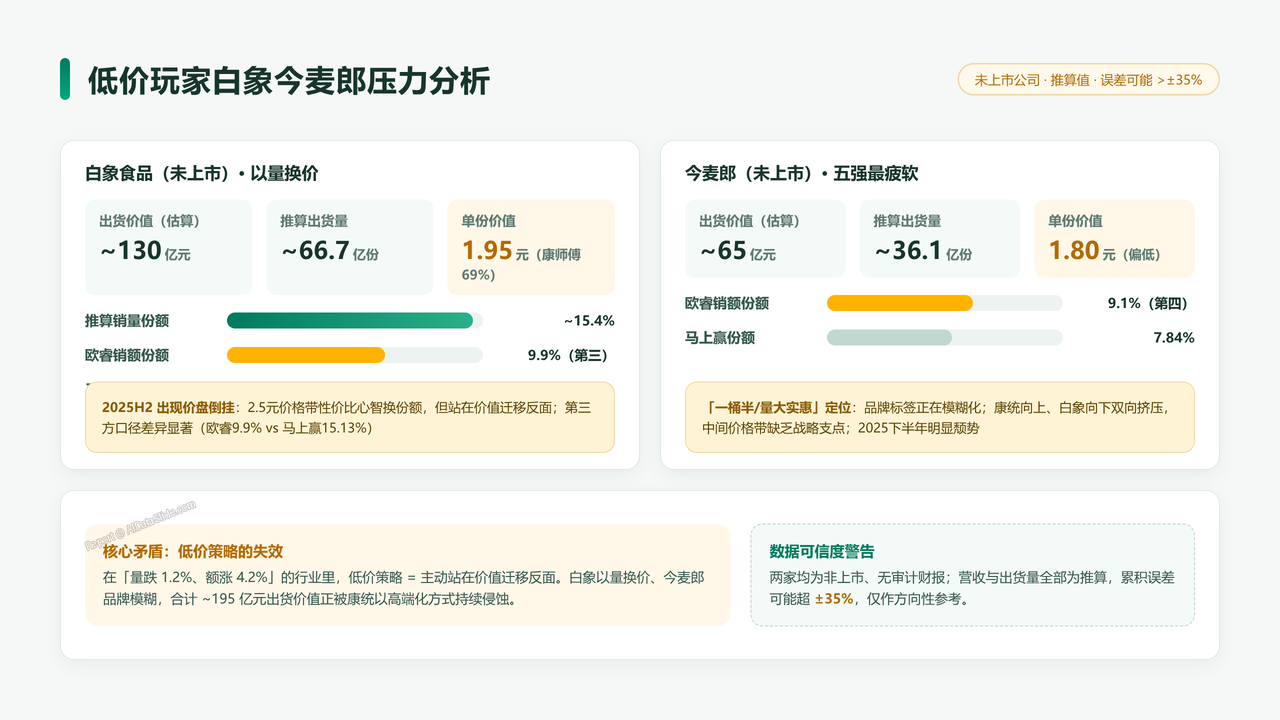Screen dimensions: 1280x720
Task: Click the 9.9%（第三）value
Action: tap(568, 355)
